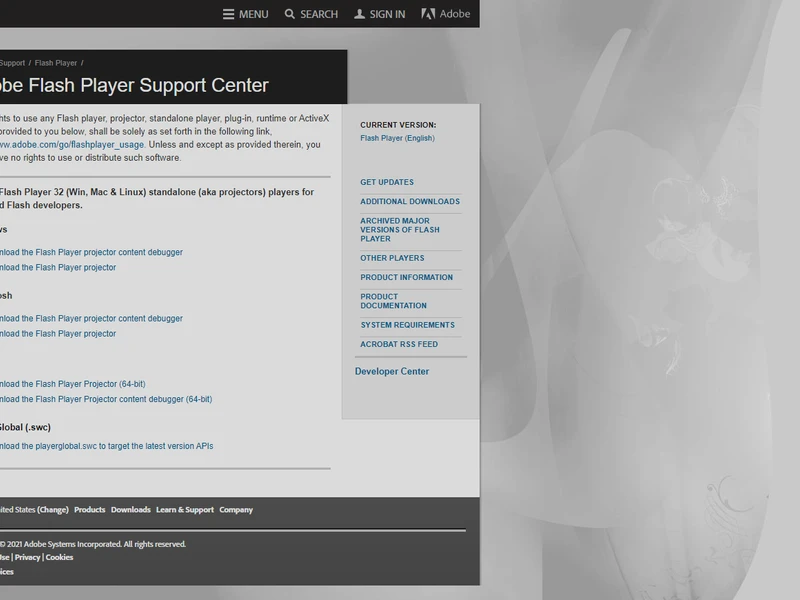Click the SIGN IN text in header
The height and width of the screenshot is (600, 800).
(x=387, y=14)
